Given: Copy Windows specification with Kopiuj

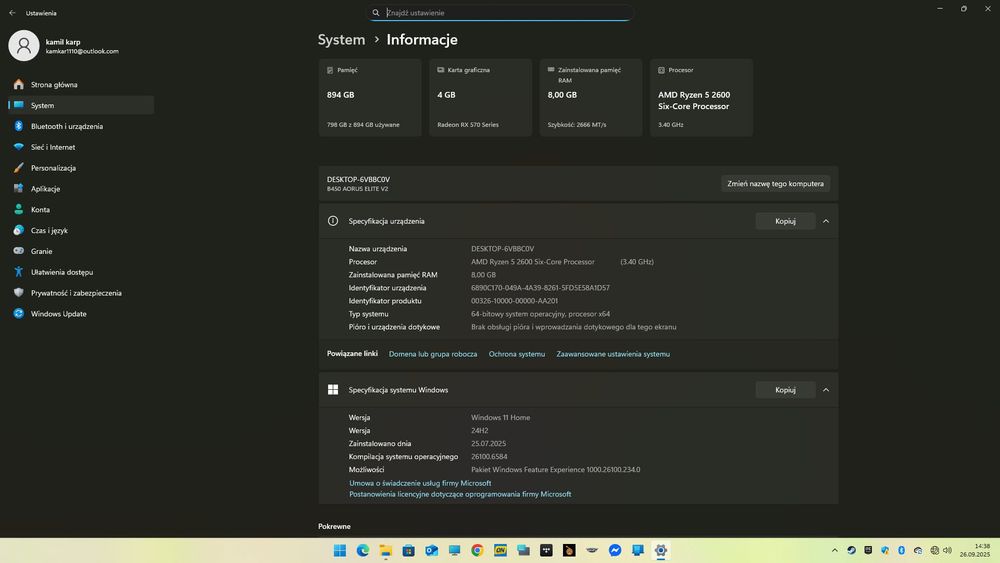Looking at the screenshot, I should tap(785, 390).
